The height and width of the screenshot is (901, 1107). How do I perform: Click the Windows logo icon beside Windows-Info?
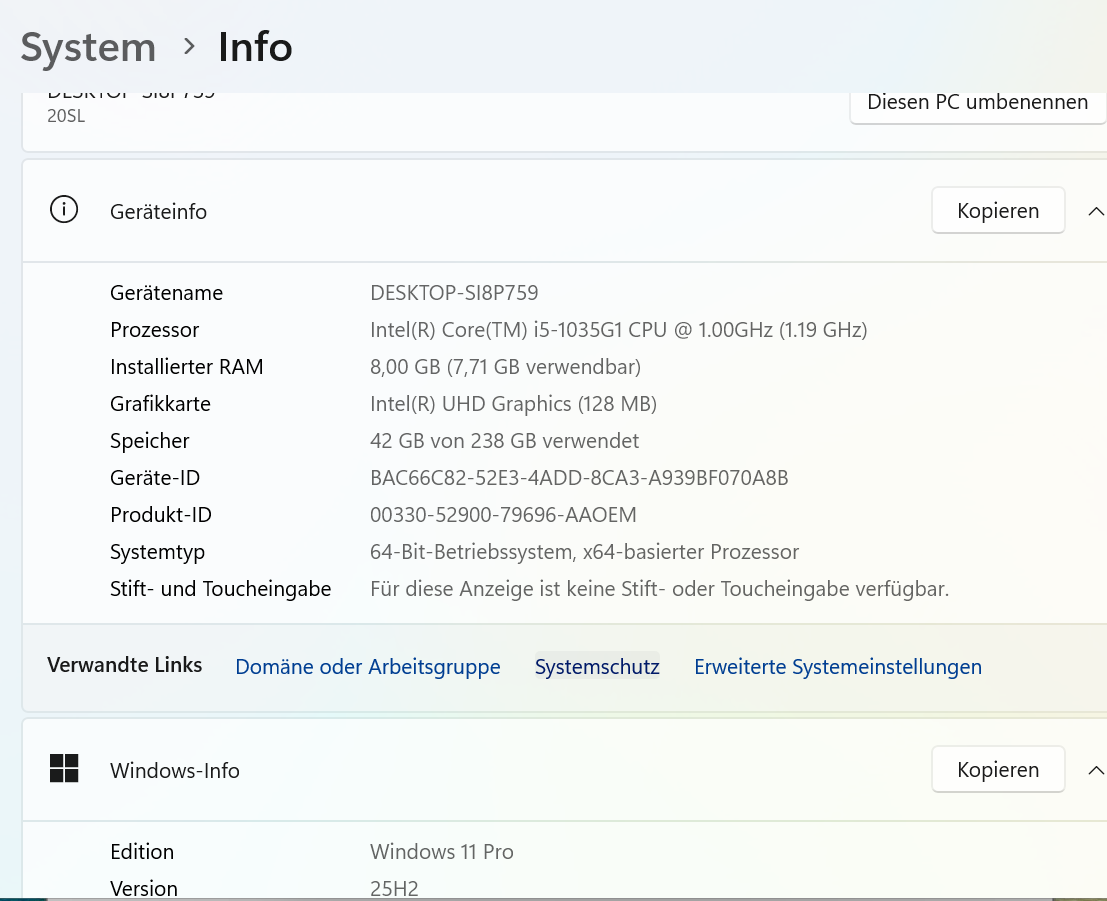[x=64, y=768]
